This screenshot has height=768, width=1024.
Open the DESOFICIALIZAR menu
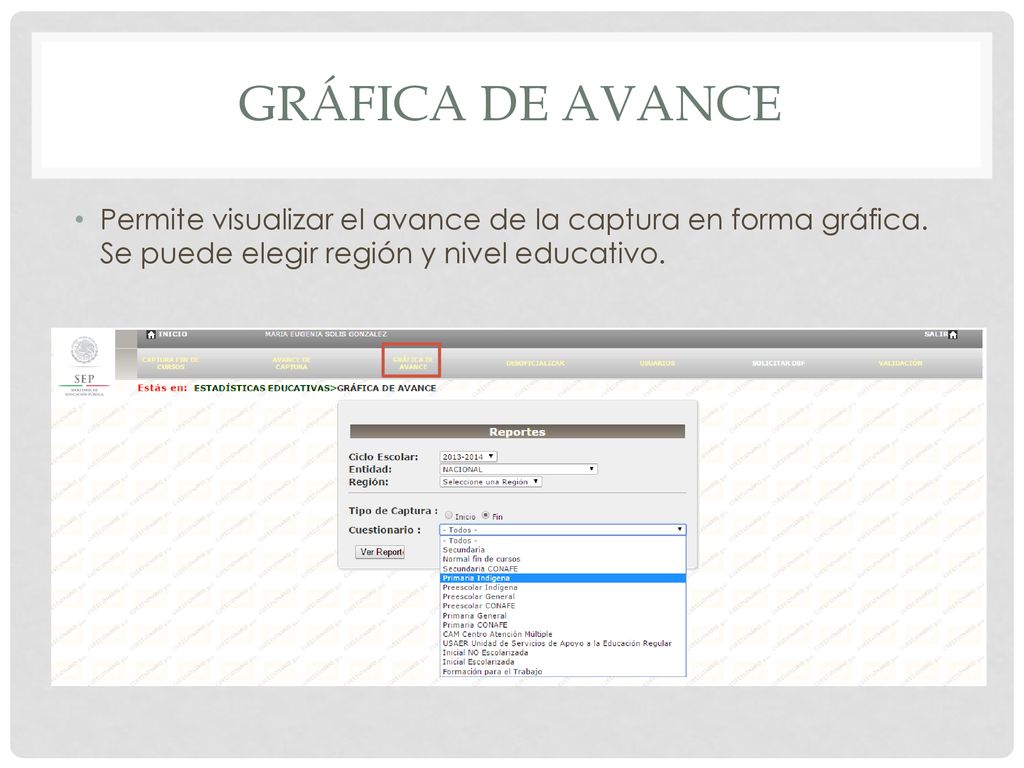pyautogui.click(x=535, y=363)
